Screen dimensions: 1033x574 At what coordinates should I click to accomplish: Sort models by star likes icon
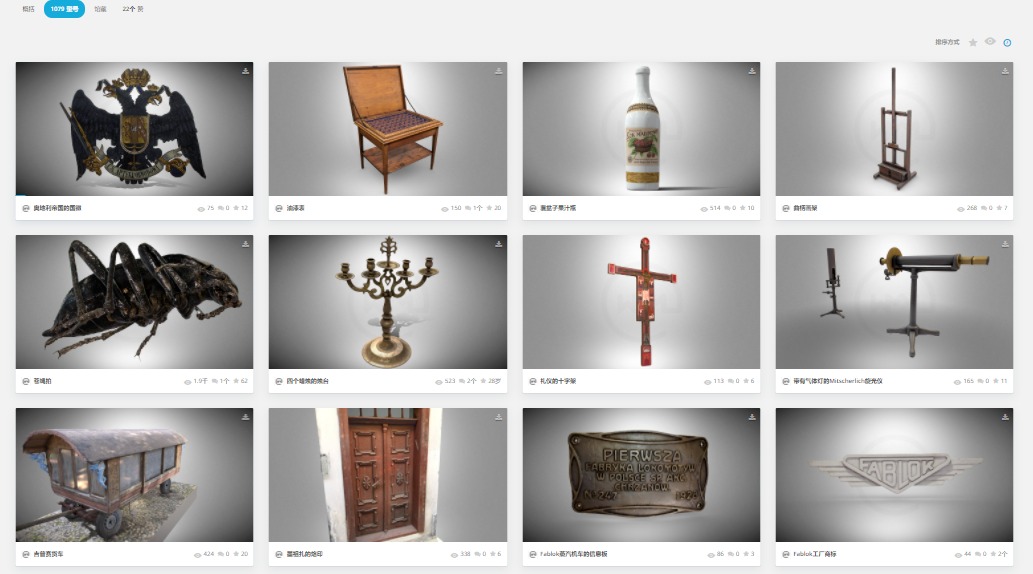click(x=972, y=43)
